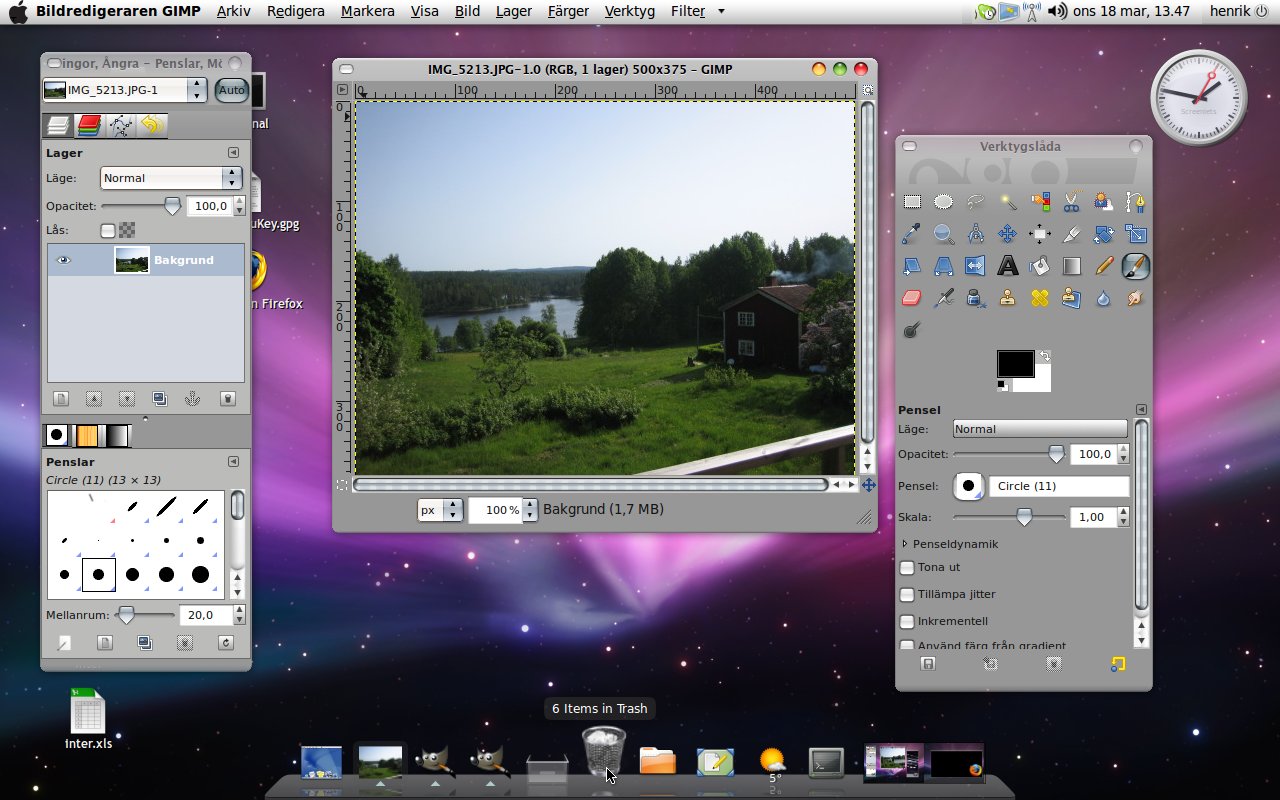Viewport: 1280px width, 800px height.
Task: Select the Scissors Select tool
Action: coord(1071,202)
